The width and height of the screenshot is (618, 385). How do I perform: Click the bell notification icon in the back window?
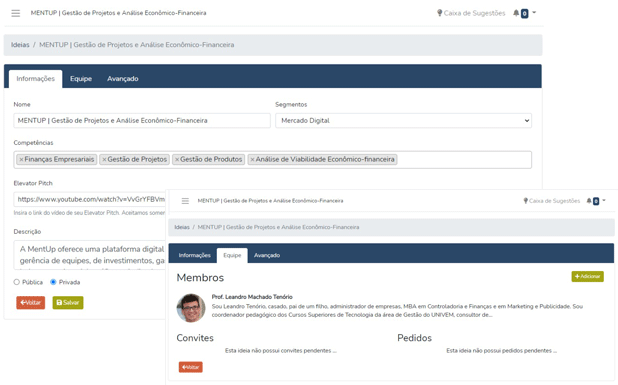pos(516,13)
